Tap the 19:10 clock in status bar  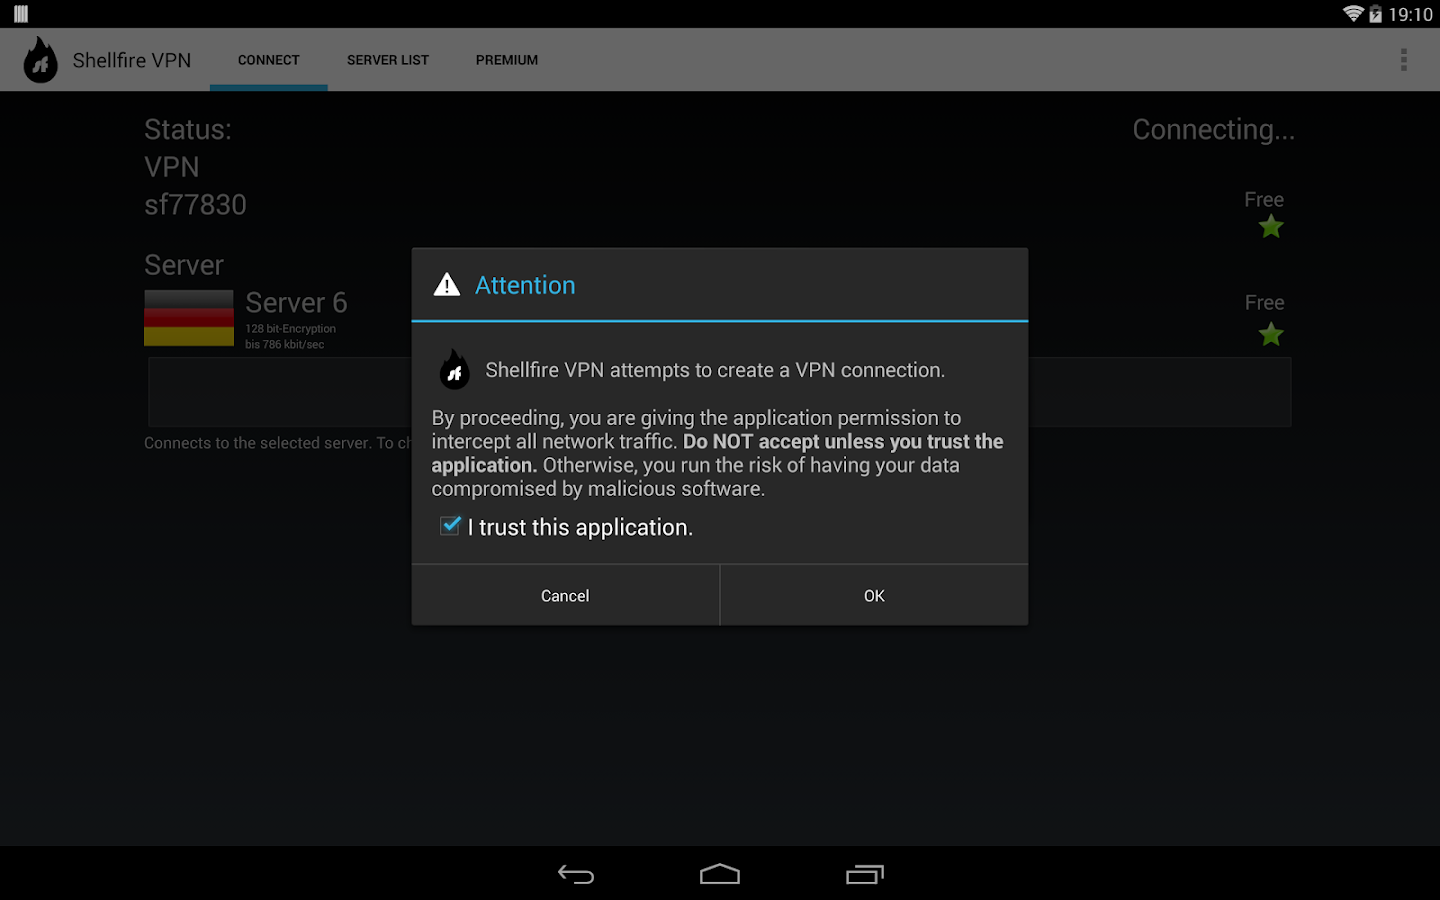click(x=1410, y=14)
